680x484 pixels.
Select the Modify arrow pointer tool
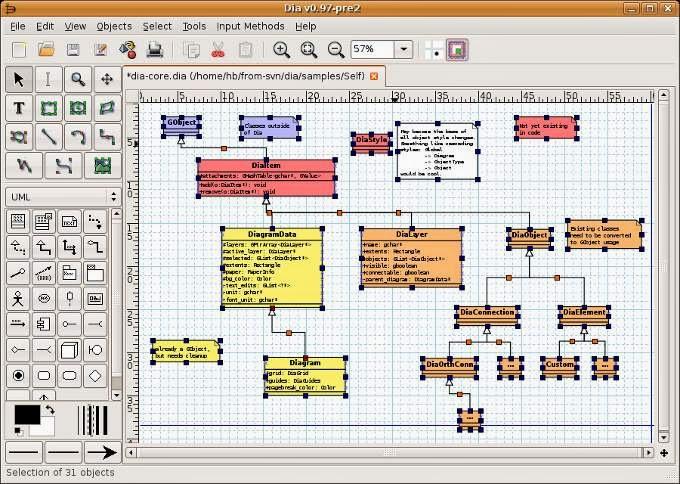19,79
